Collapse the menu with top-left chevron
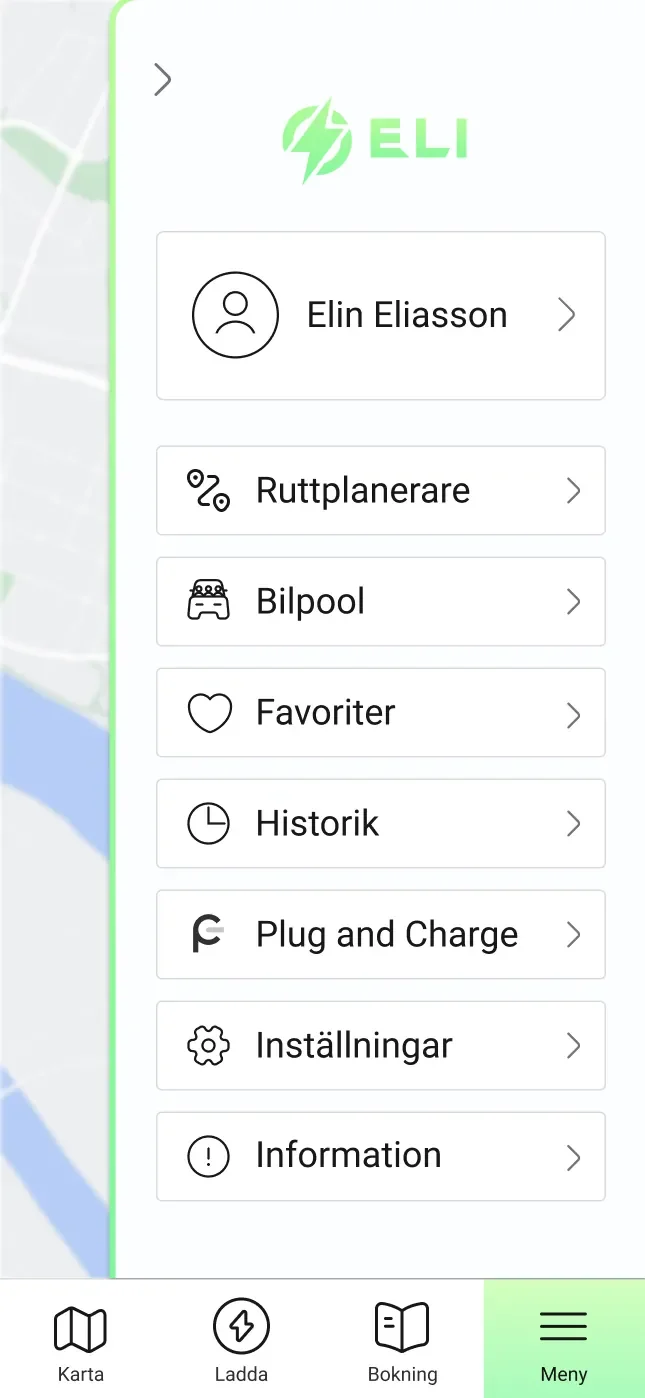 [162, 79]
